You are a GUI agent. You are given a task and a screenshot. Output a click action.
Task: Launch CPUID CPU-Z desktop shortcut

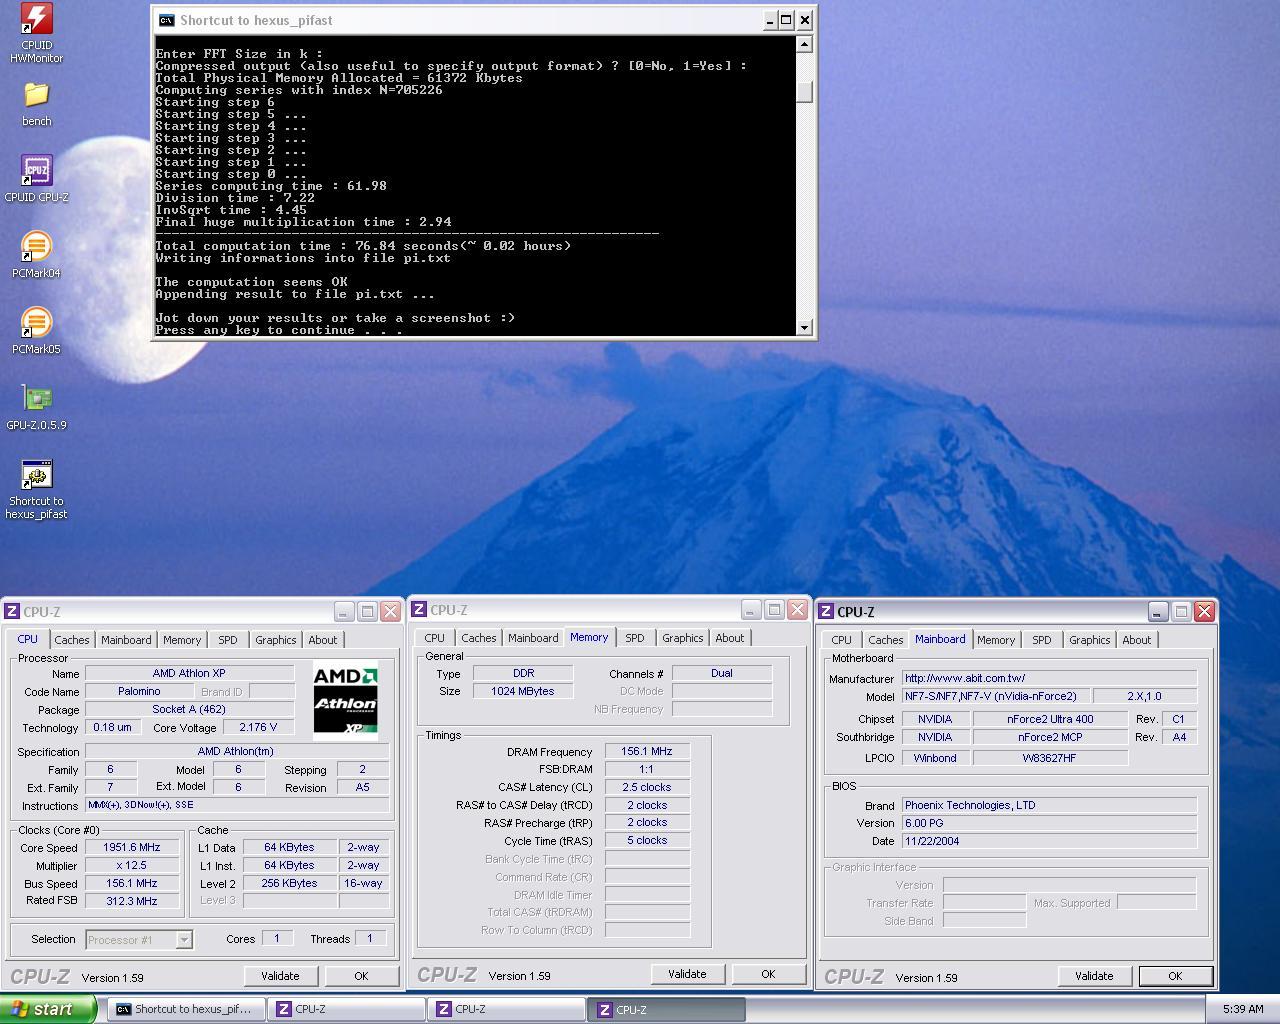click(36, 179)
